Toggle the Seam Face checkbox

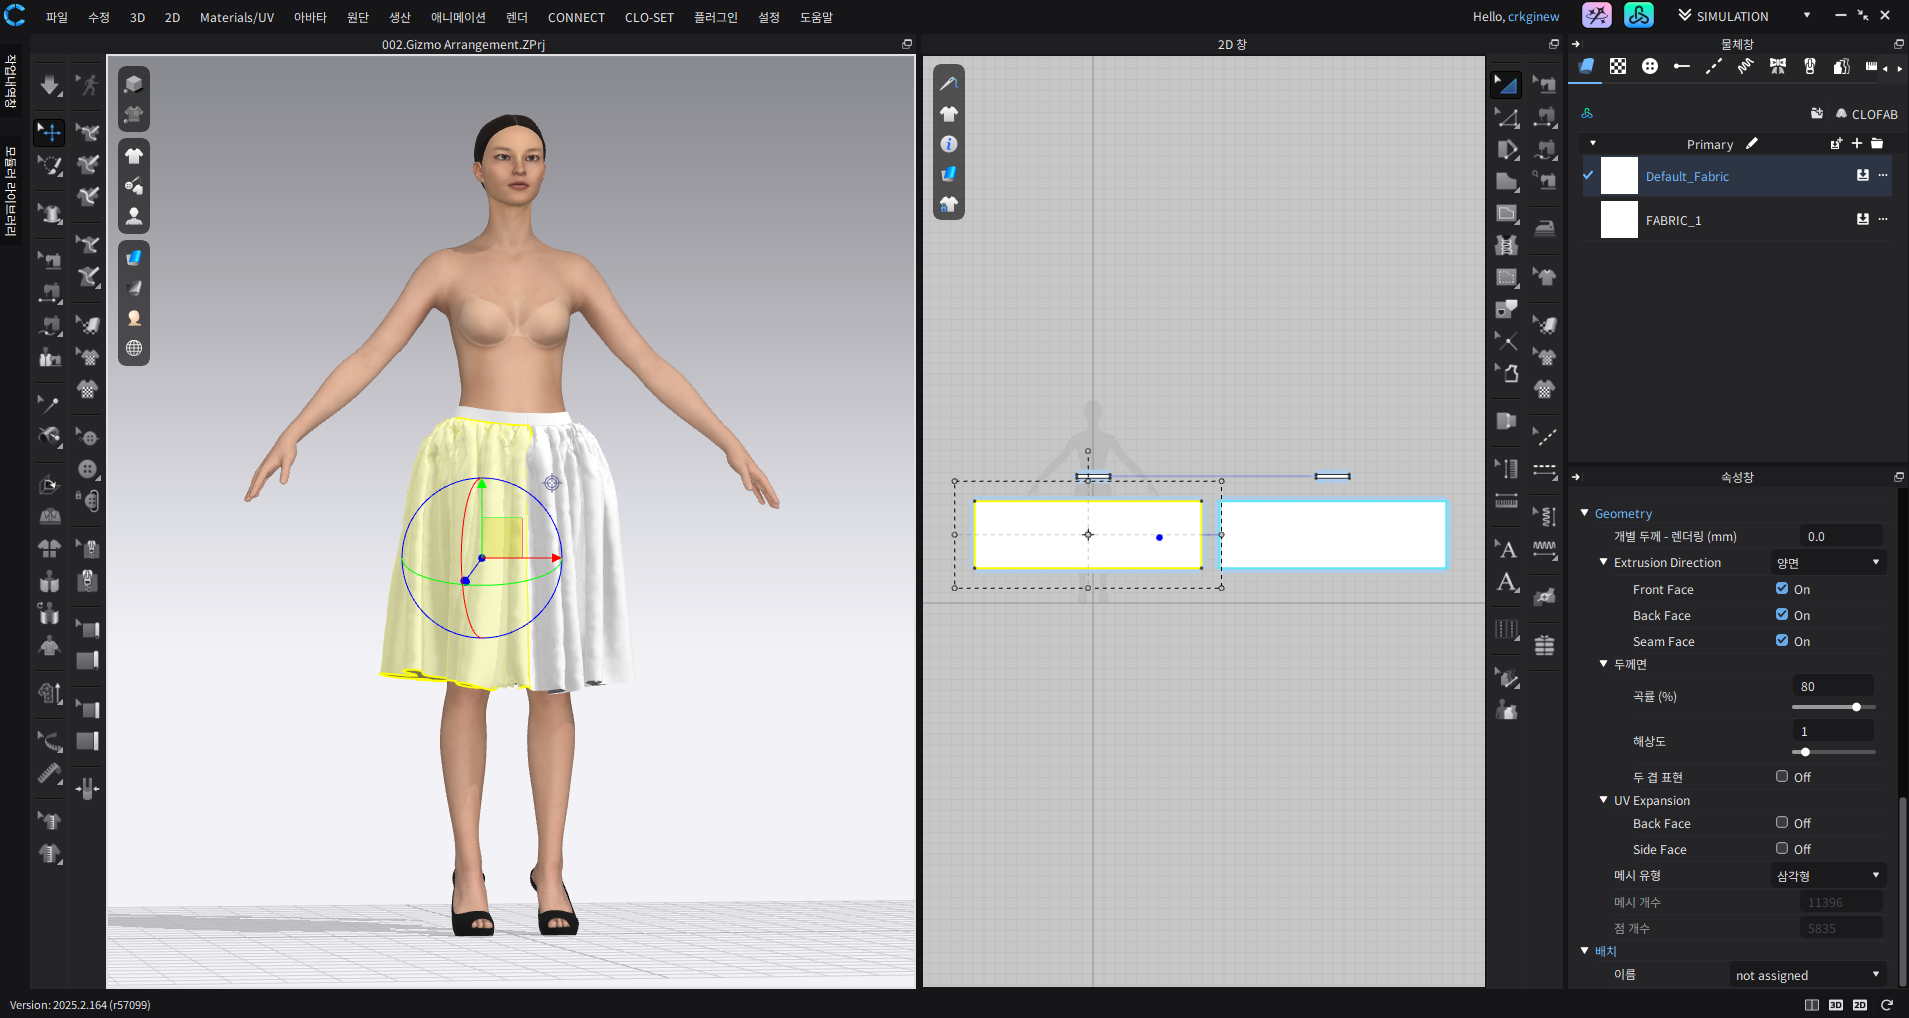pos(1782,641)
